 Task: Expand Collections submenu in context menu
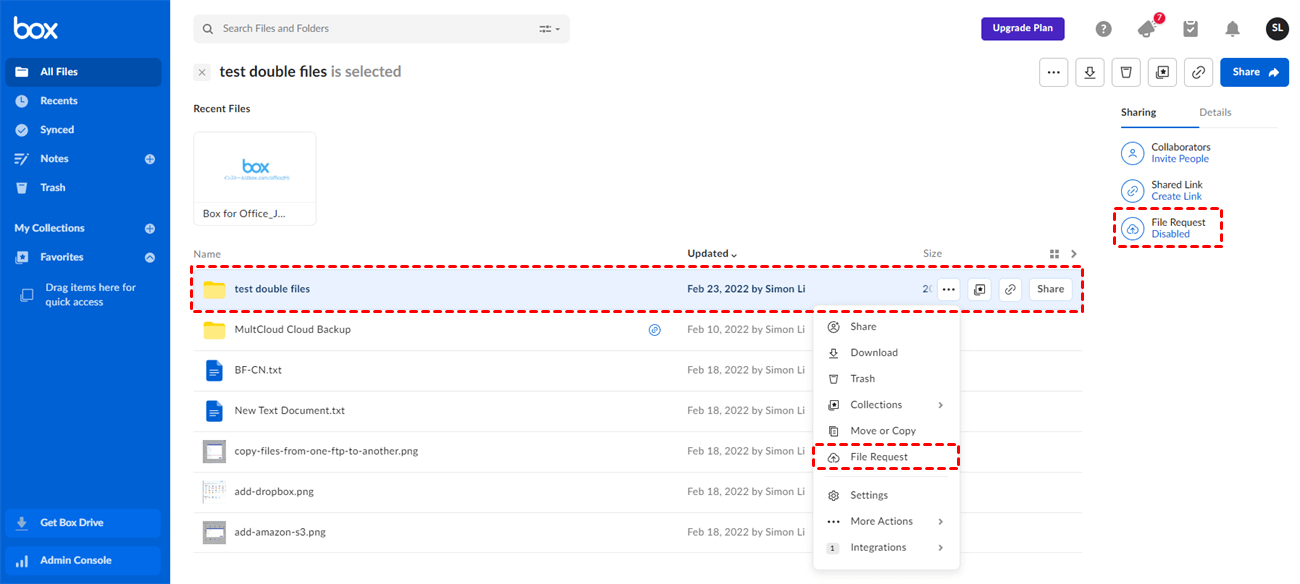886,405
